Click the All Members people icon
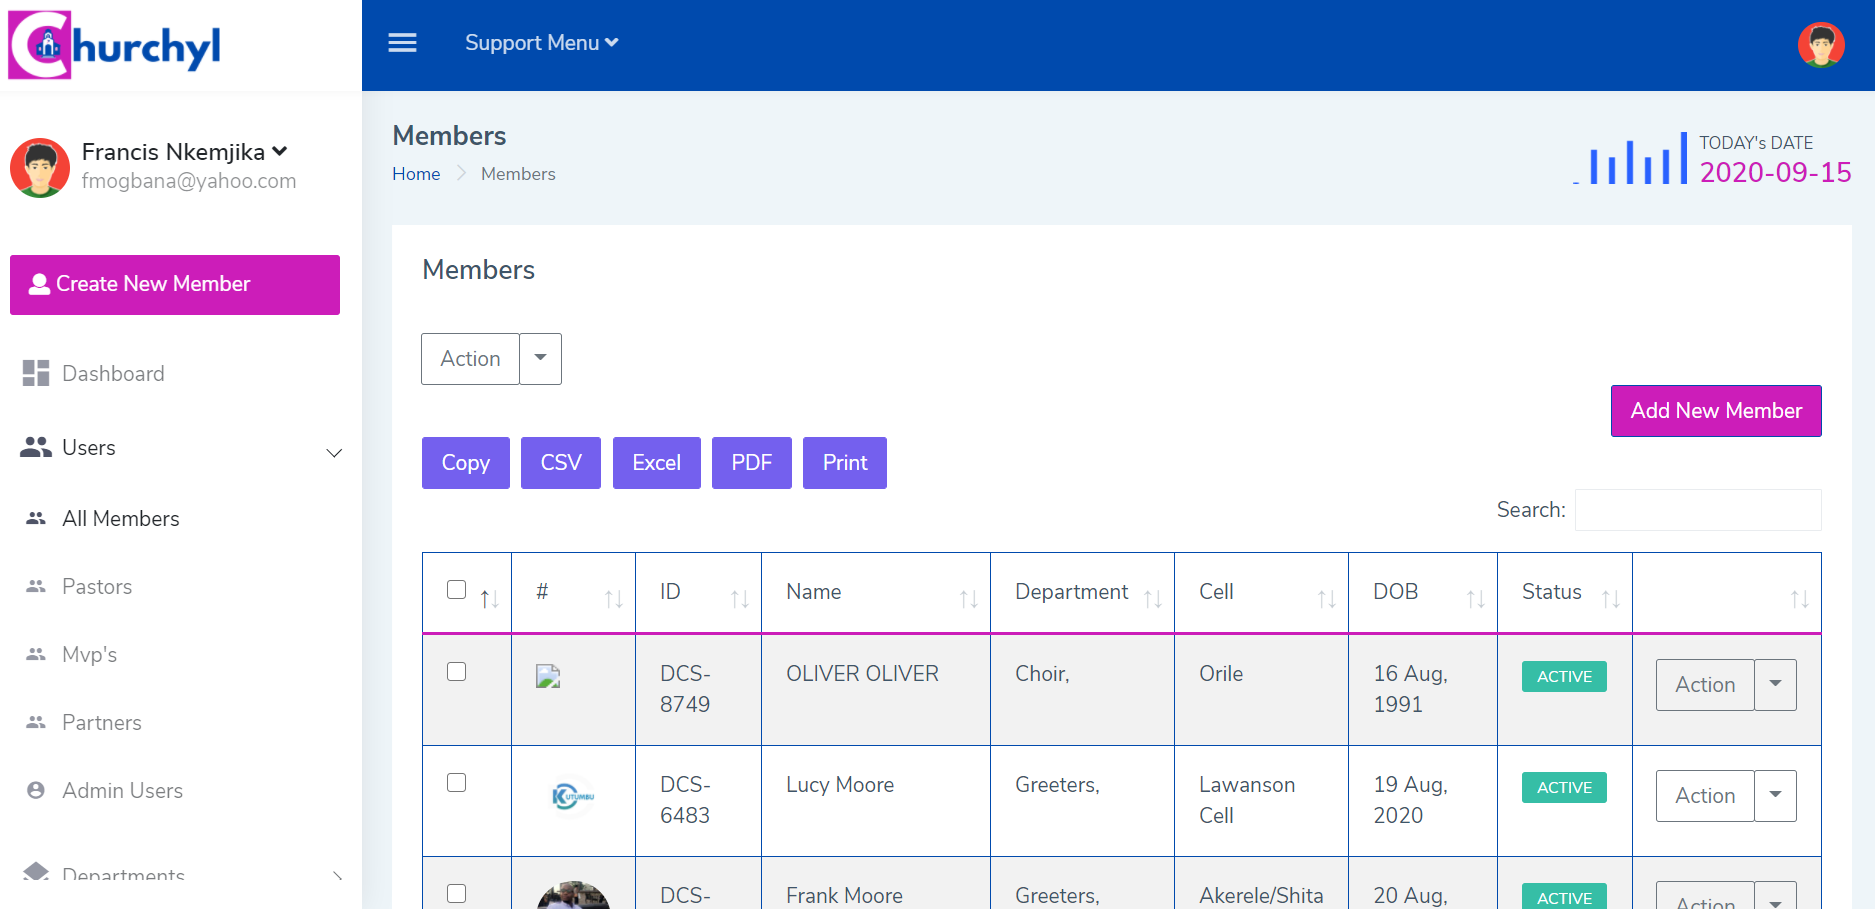 pyautogui.click(x=36, y=518)
